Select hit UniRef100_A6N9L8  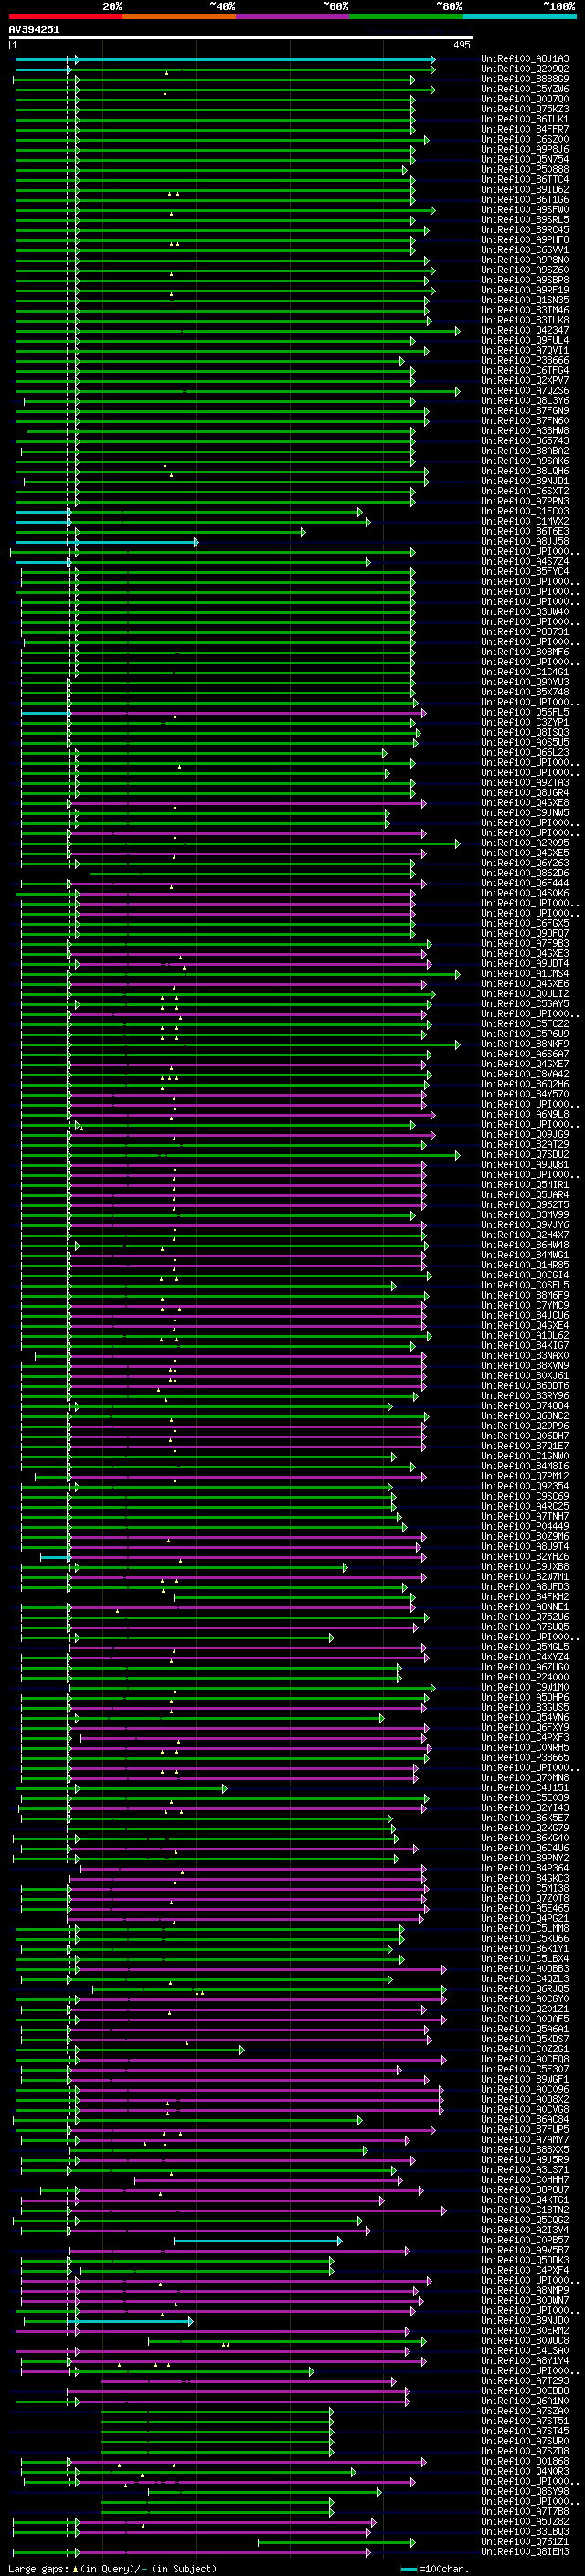(525, 1114)
